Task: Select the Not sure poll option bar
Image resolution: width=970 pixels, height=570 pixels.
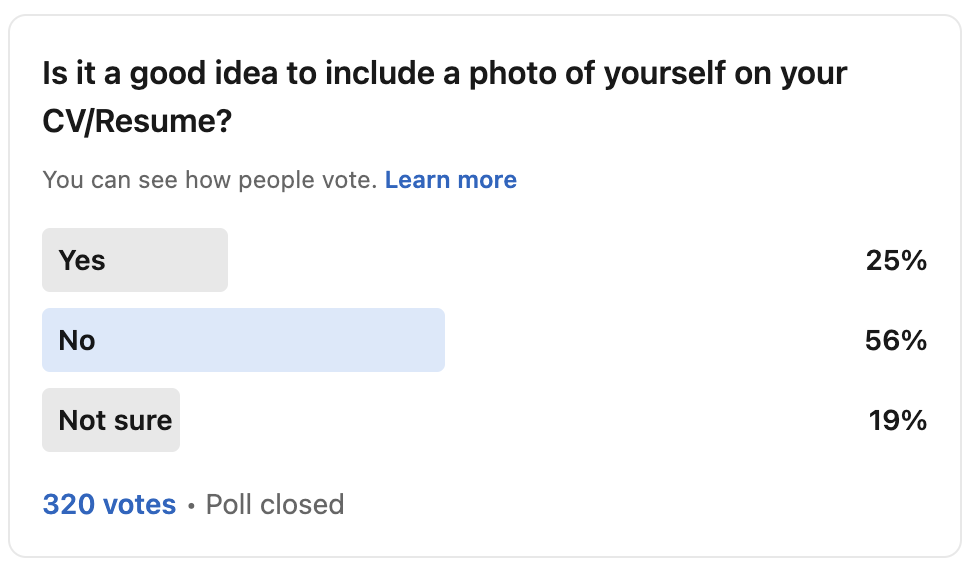Action: click(x=111, y=420)
